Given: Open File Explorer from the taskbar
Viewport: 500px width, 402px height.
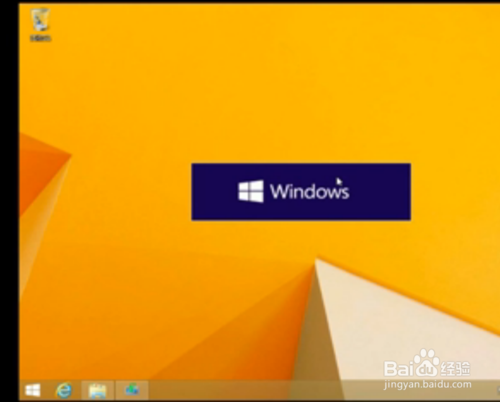Looking at the screenshot, I should tap(98, 390).
